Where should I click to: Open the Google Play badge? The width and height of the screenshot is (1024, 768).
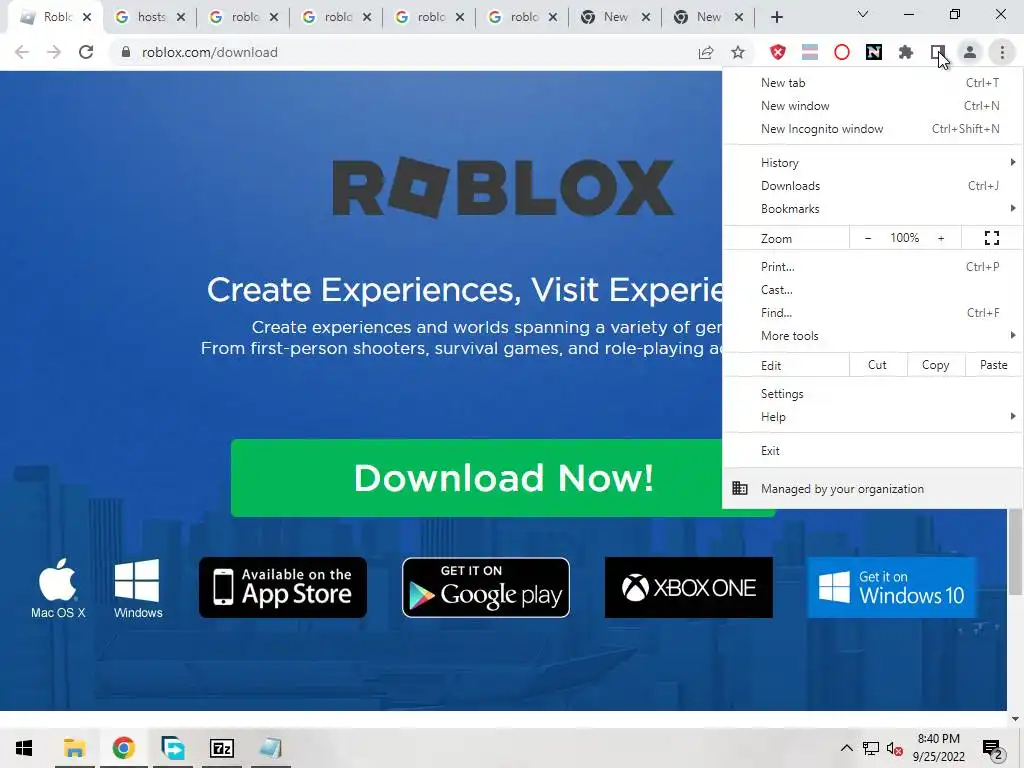point(486,587)
